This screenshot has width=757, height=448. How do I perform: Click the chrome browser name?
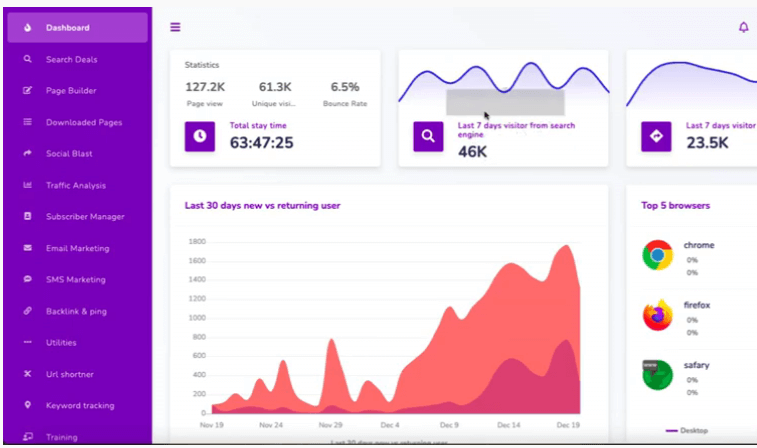click(699, 245)
